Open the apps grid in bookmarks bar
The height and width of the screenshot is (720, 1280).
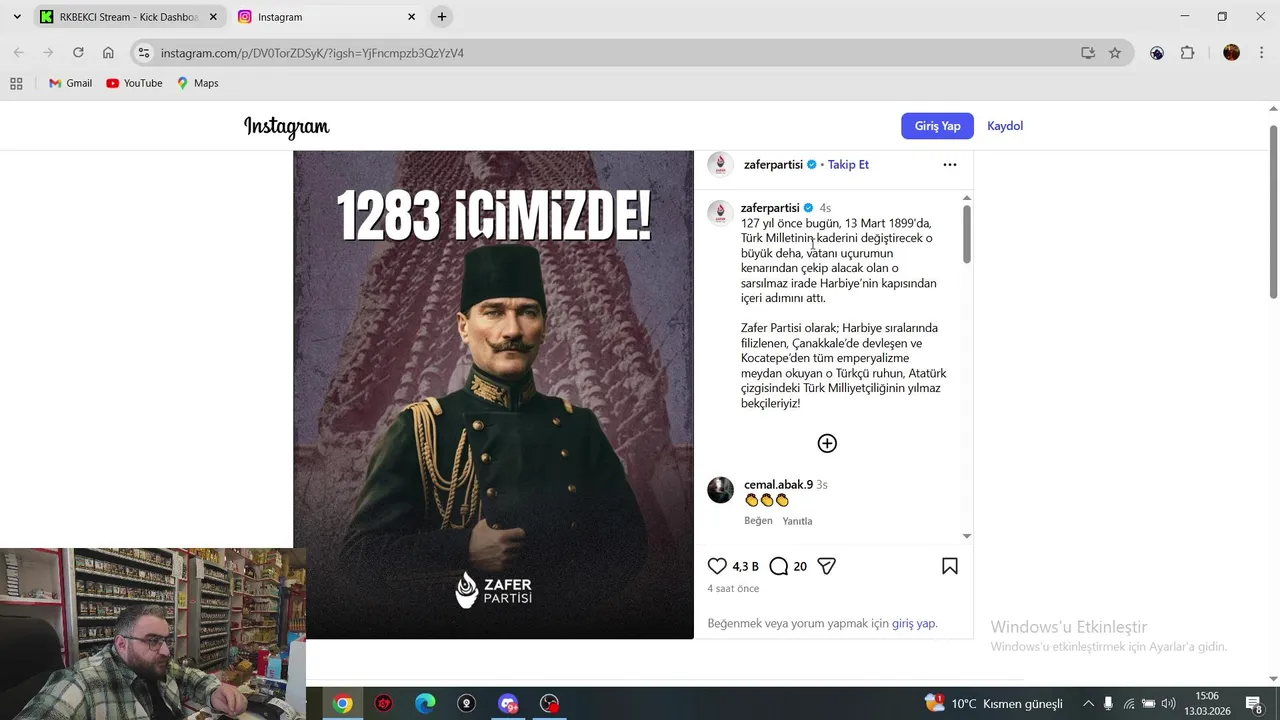click(x=16, y=83)
